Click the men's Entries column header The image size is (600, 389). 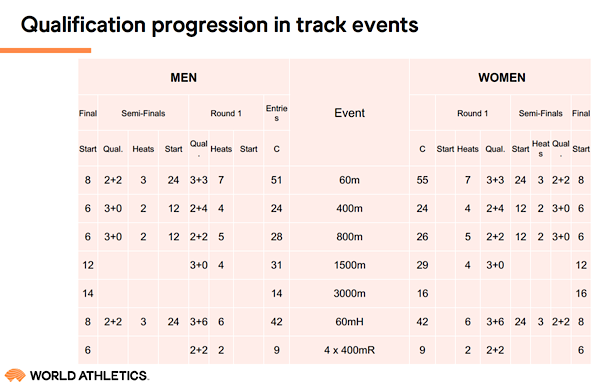point(276,113)
